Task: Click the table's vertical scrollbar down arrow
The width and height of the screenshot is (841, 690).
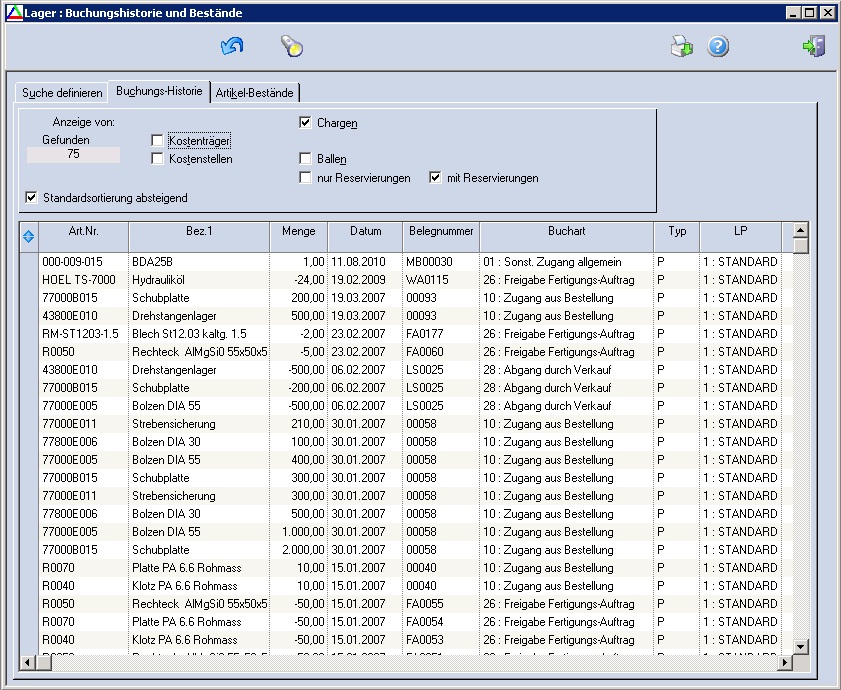Action: [x=800, y=646]
